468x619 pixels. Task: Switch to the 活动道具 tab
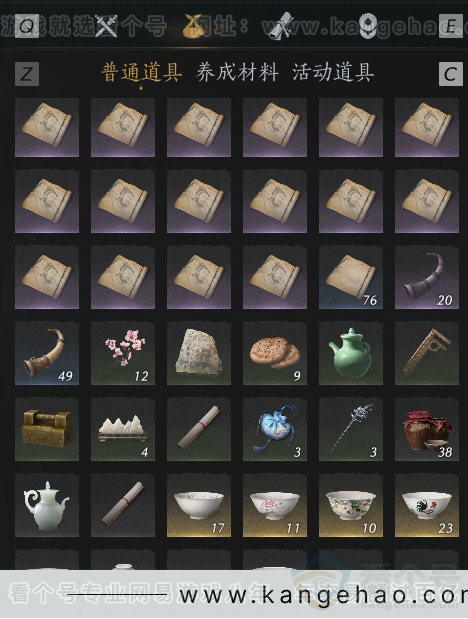coord(333,73)
